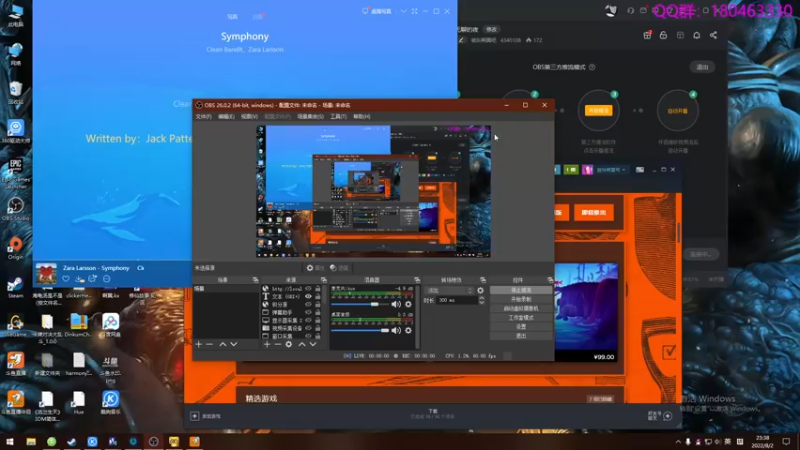This screenshot has width=800, height=450.
Task: Move scene down in OBS scenes list
Action: tap(234, 344)
